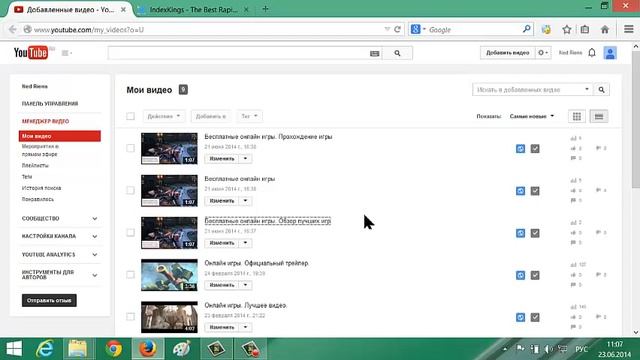Viewport: 640px width, 360px height.
Task: Click the 'Добавить видео' upload button
Action: 507,53
